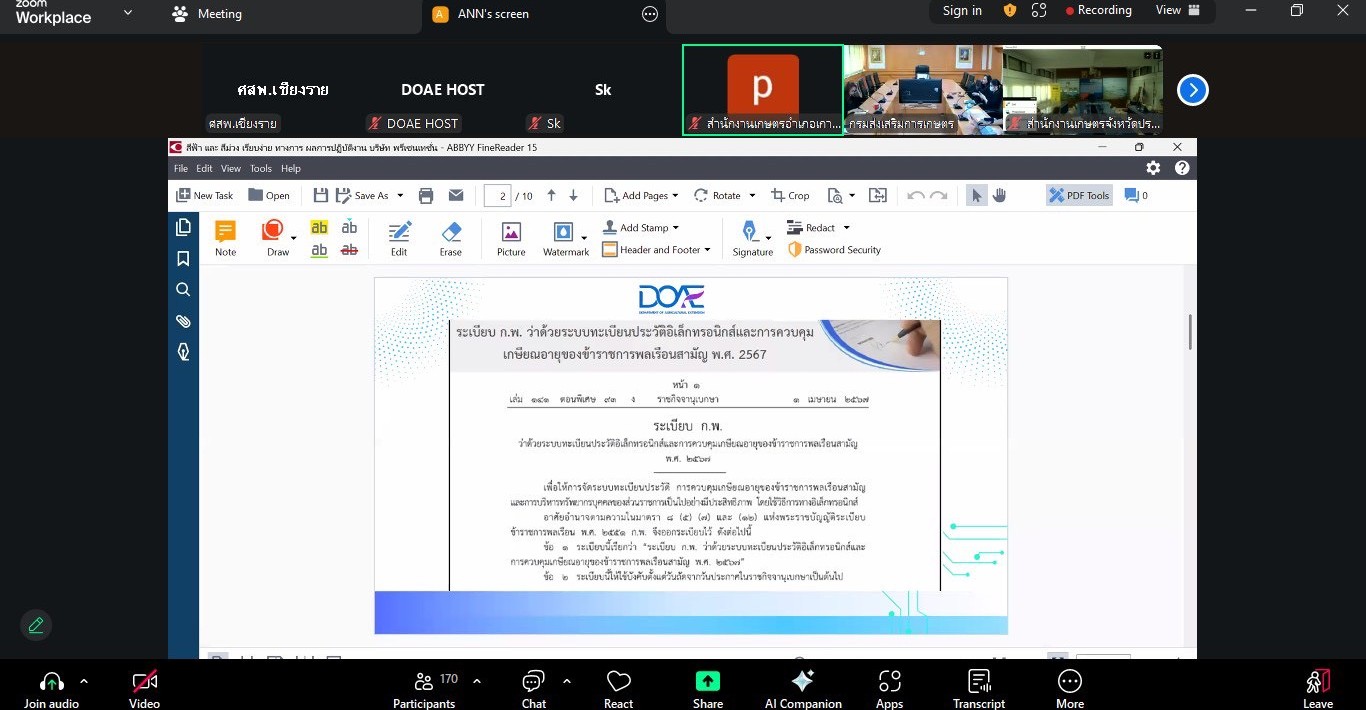Viewport: 1366px width, 710px height.
Task: Select the Note annotation tool
Action: click(225, 238)
